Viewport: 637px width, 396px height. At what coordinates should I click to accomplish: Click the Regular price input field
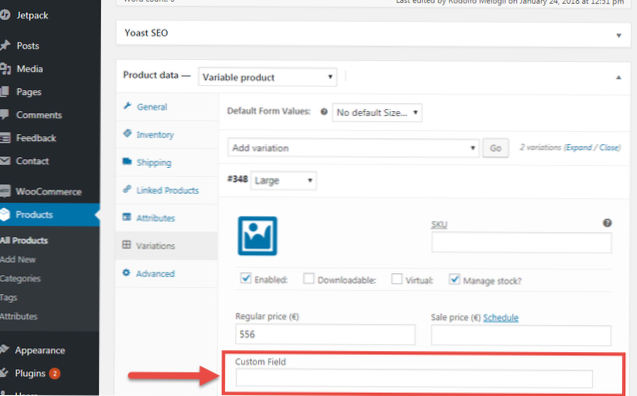click(325, 334)
